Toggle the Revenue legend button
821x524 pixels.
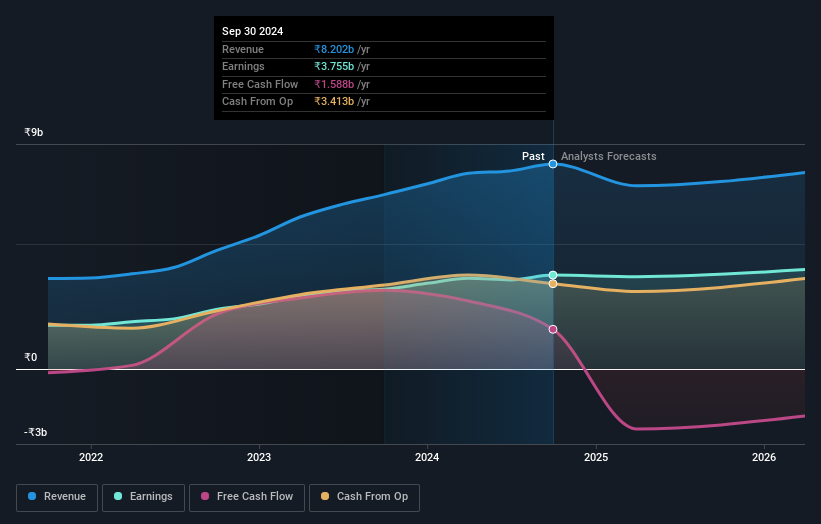click(57, 497)
